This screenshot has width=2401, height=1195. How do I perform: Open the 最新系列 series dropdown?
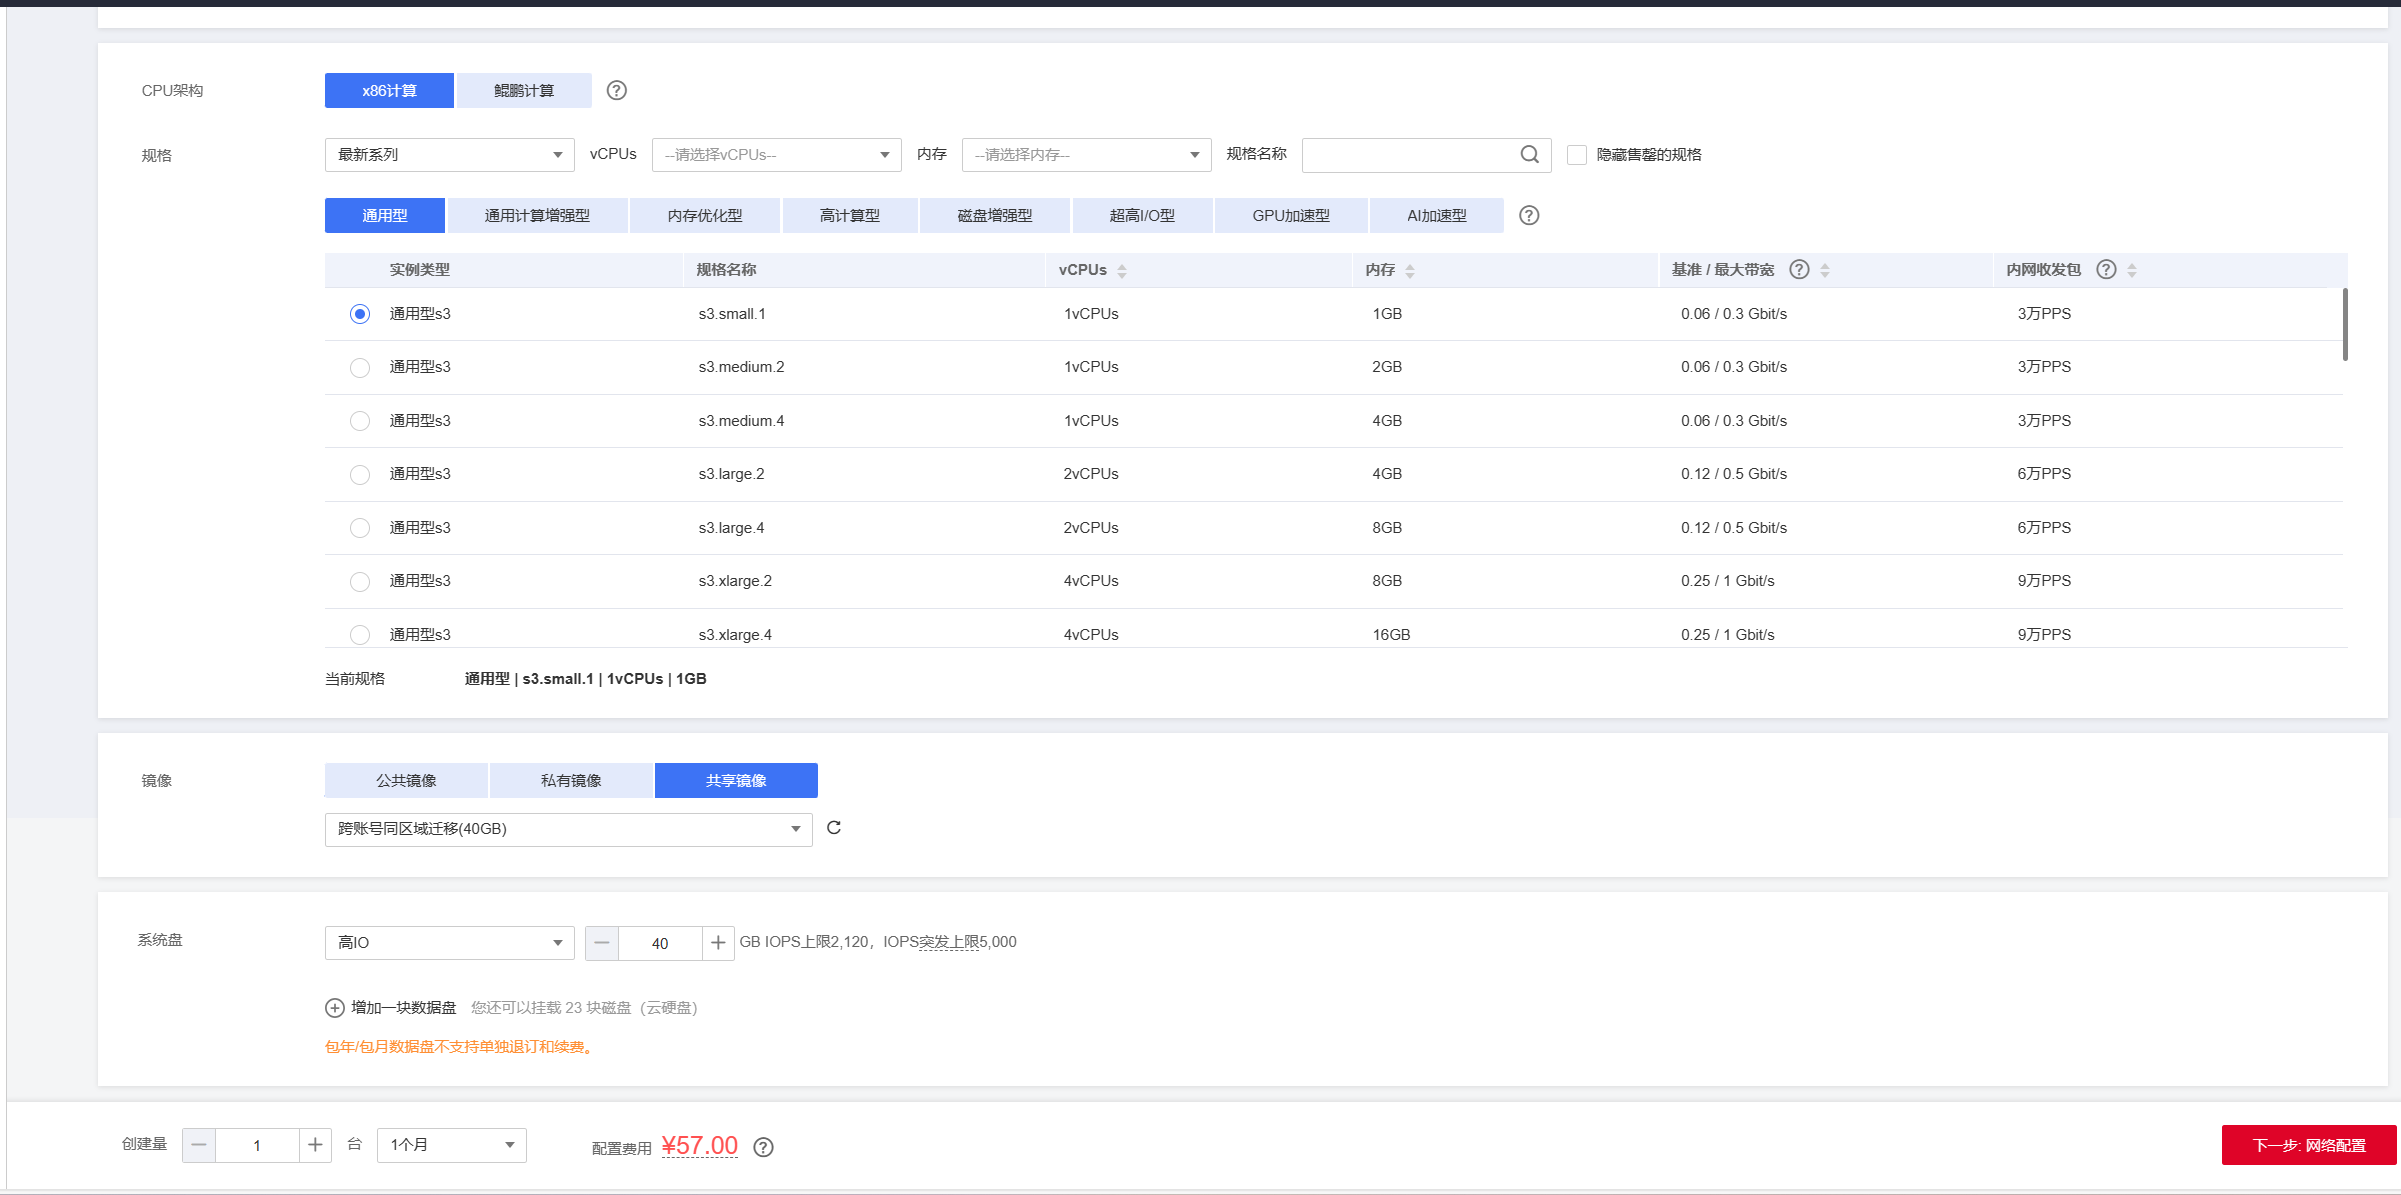coord(450,155)
